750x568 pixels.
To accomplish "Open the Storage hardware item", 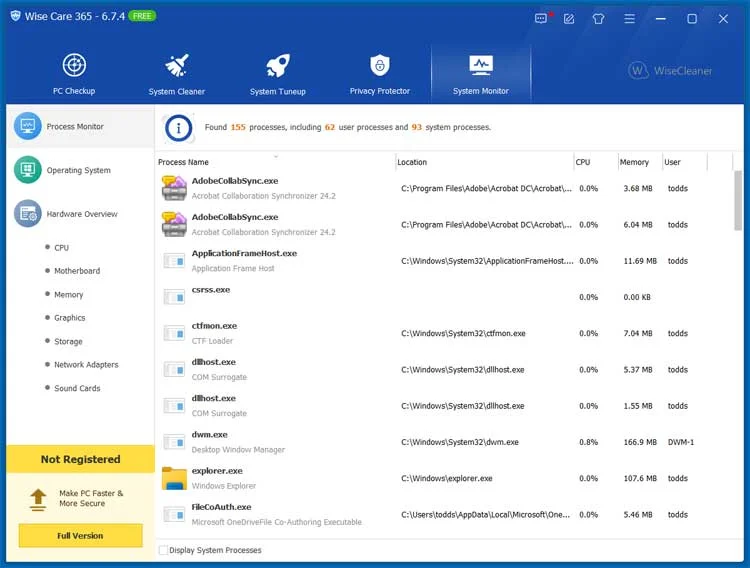I will pos(68,341).
